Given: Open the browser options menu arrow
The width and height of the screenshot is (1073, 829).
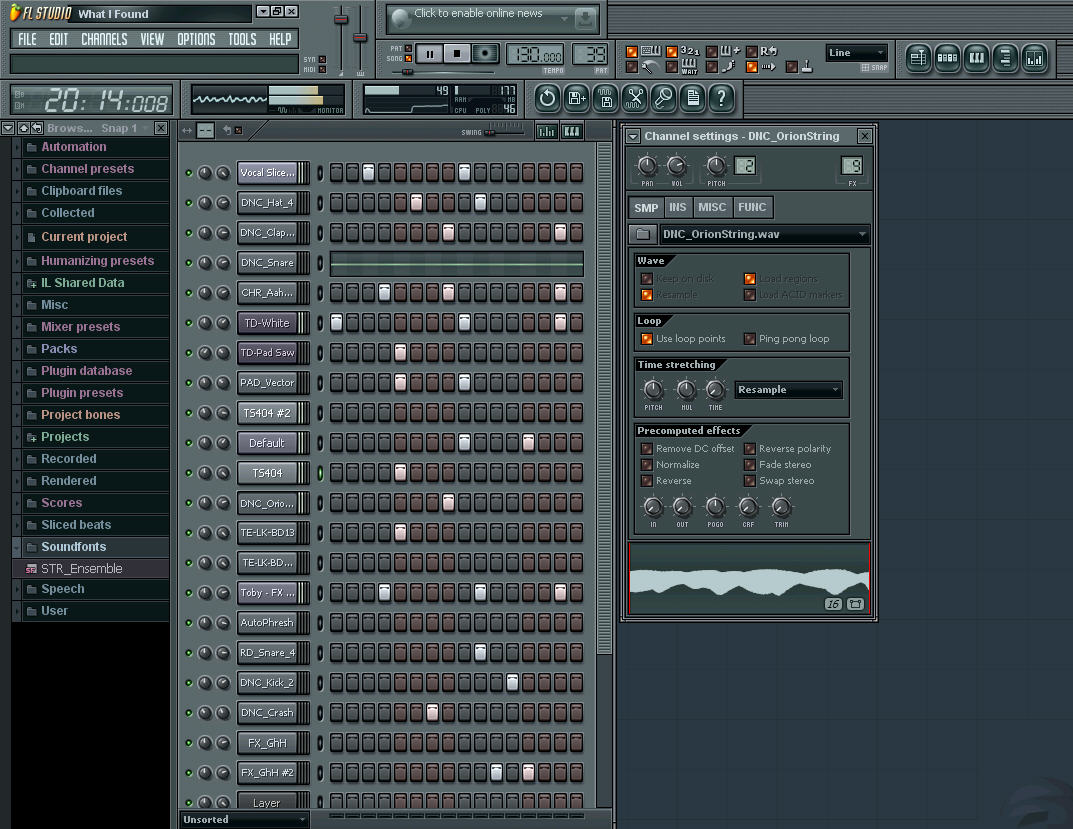Looking at the screenshot, I should [x=8, y=128].
